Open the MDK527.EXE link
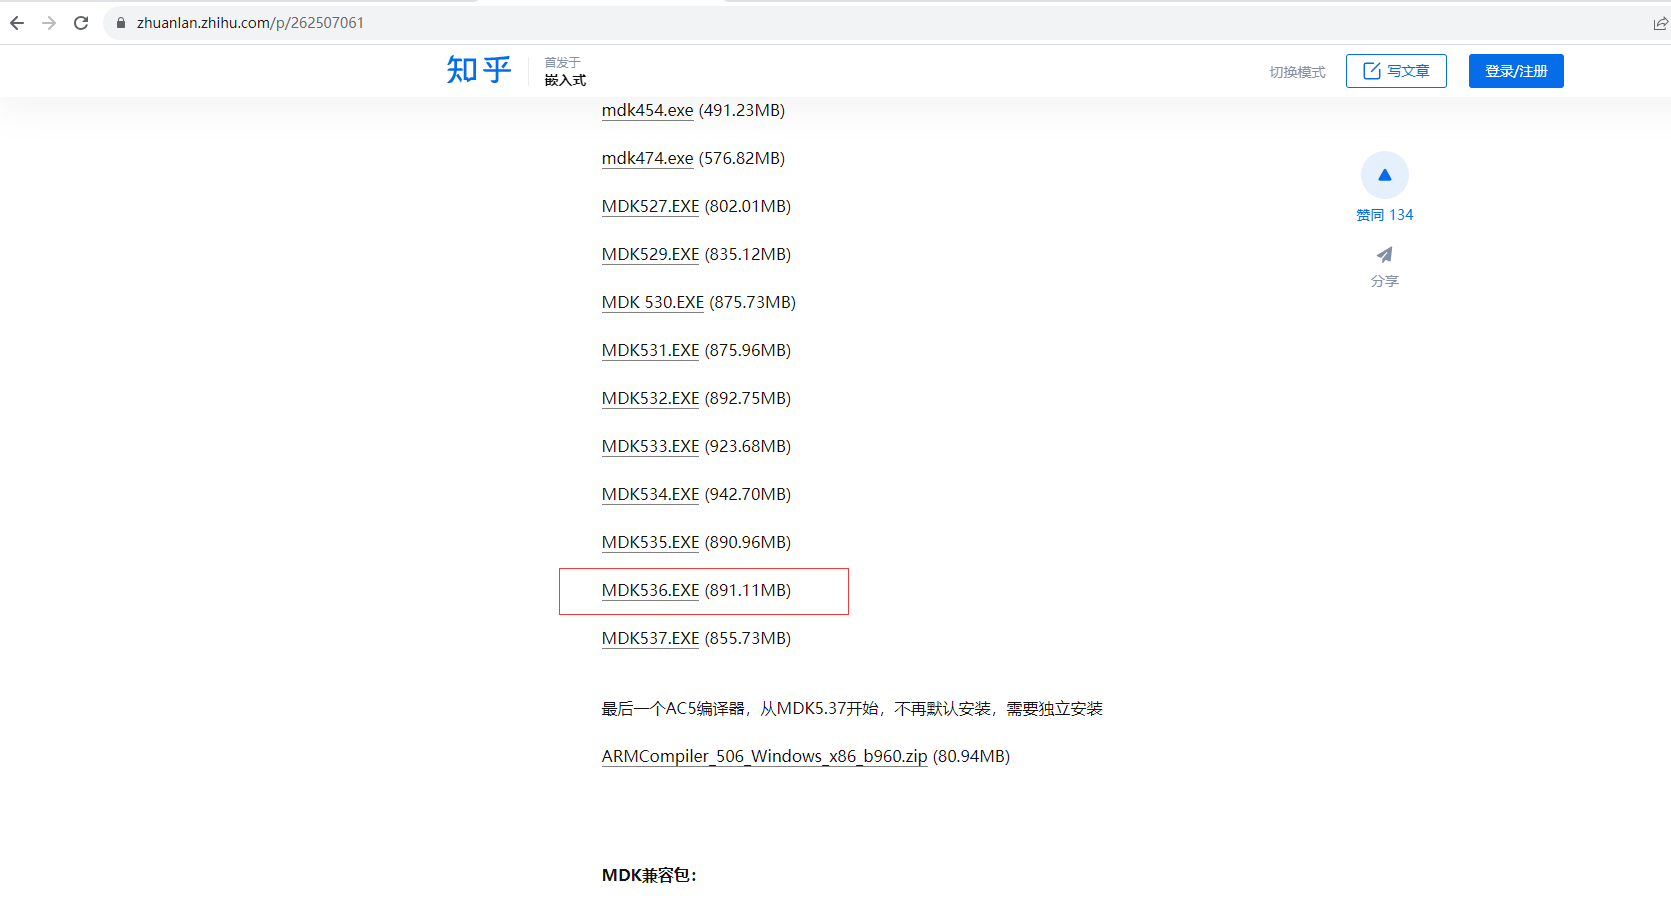 [650, 206]
